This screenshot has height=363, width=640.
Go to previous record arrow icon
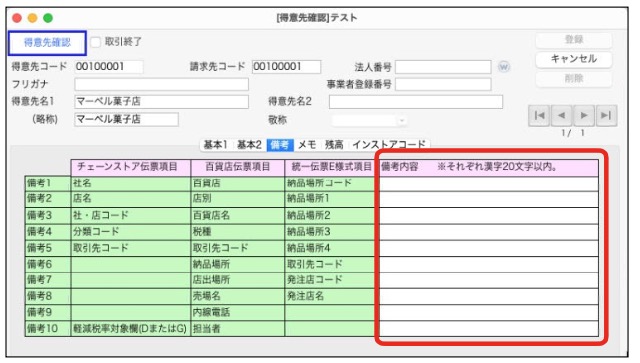[561, 116]
